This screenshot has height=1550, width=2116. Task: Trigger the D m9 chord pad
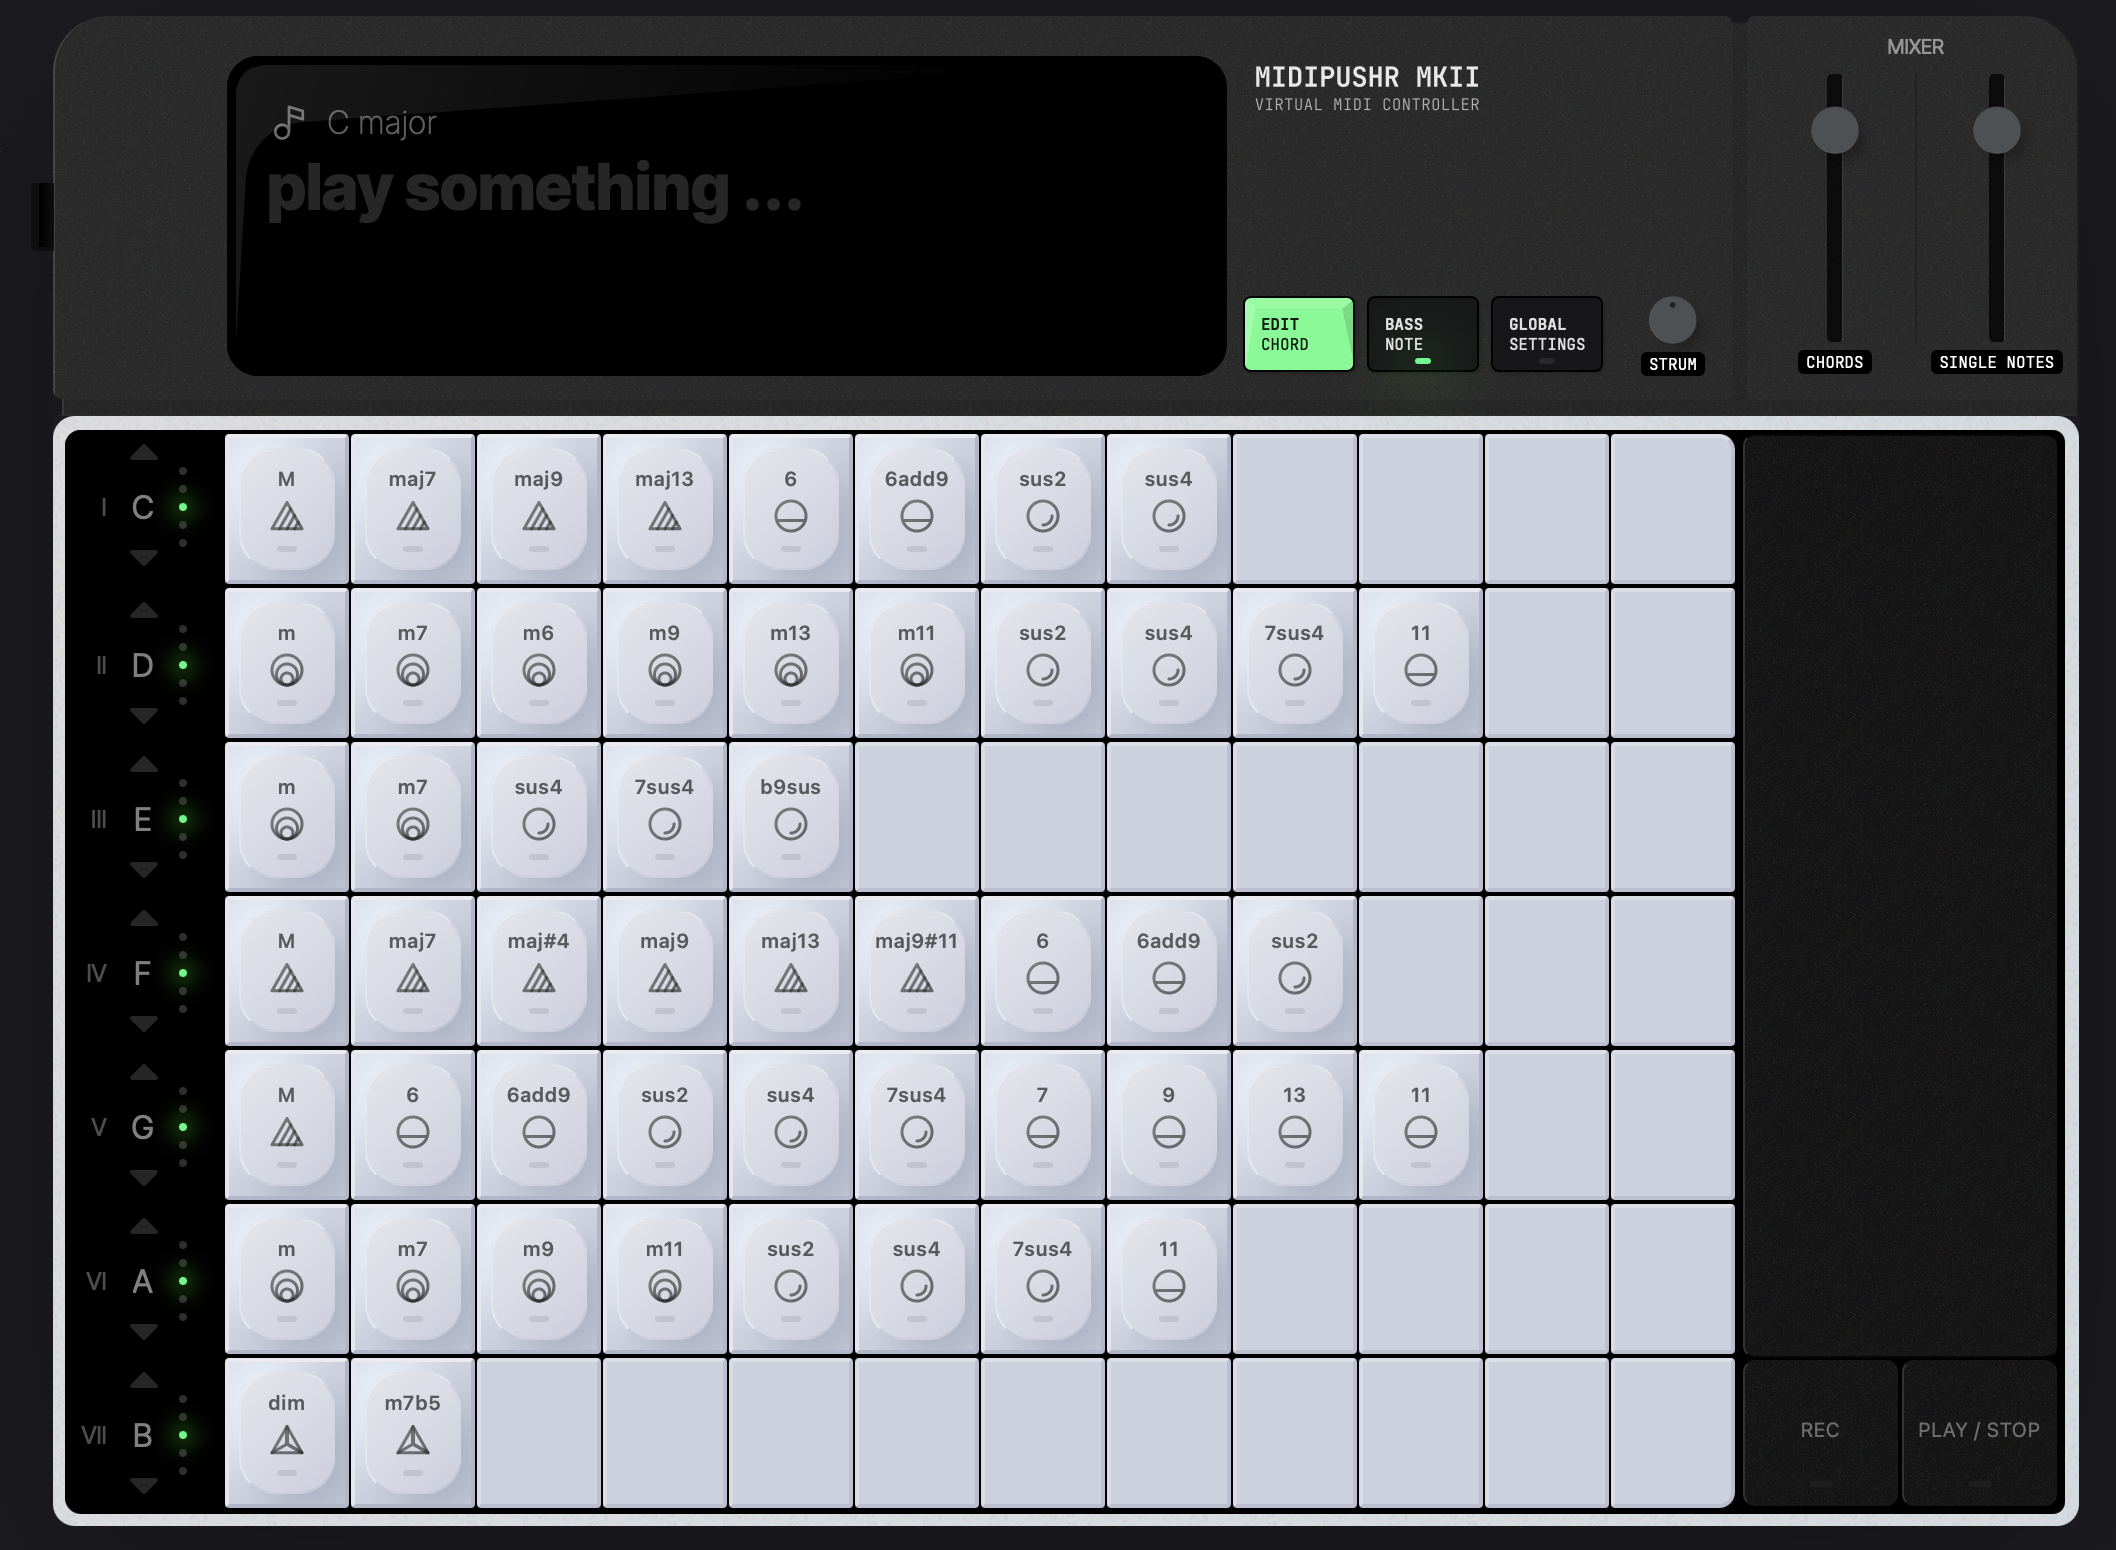665,663
